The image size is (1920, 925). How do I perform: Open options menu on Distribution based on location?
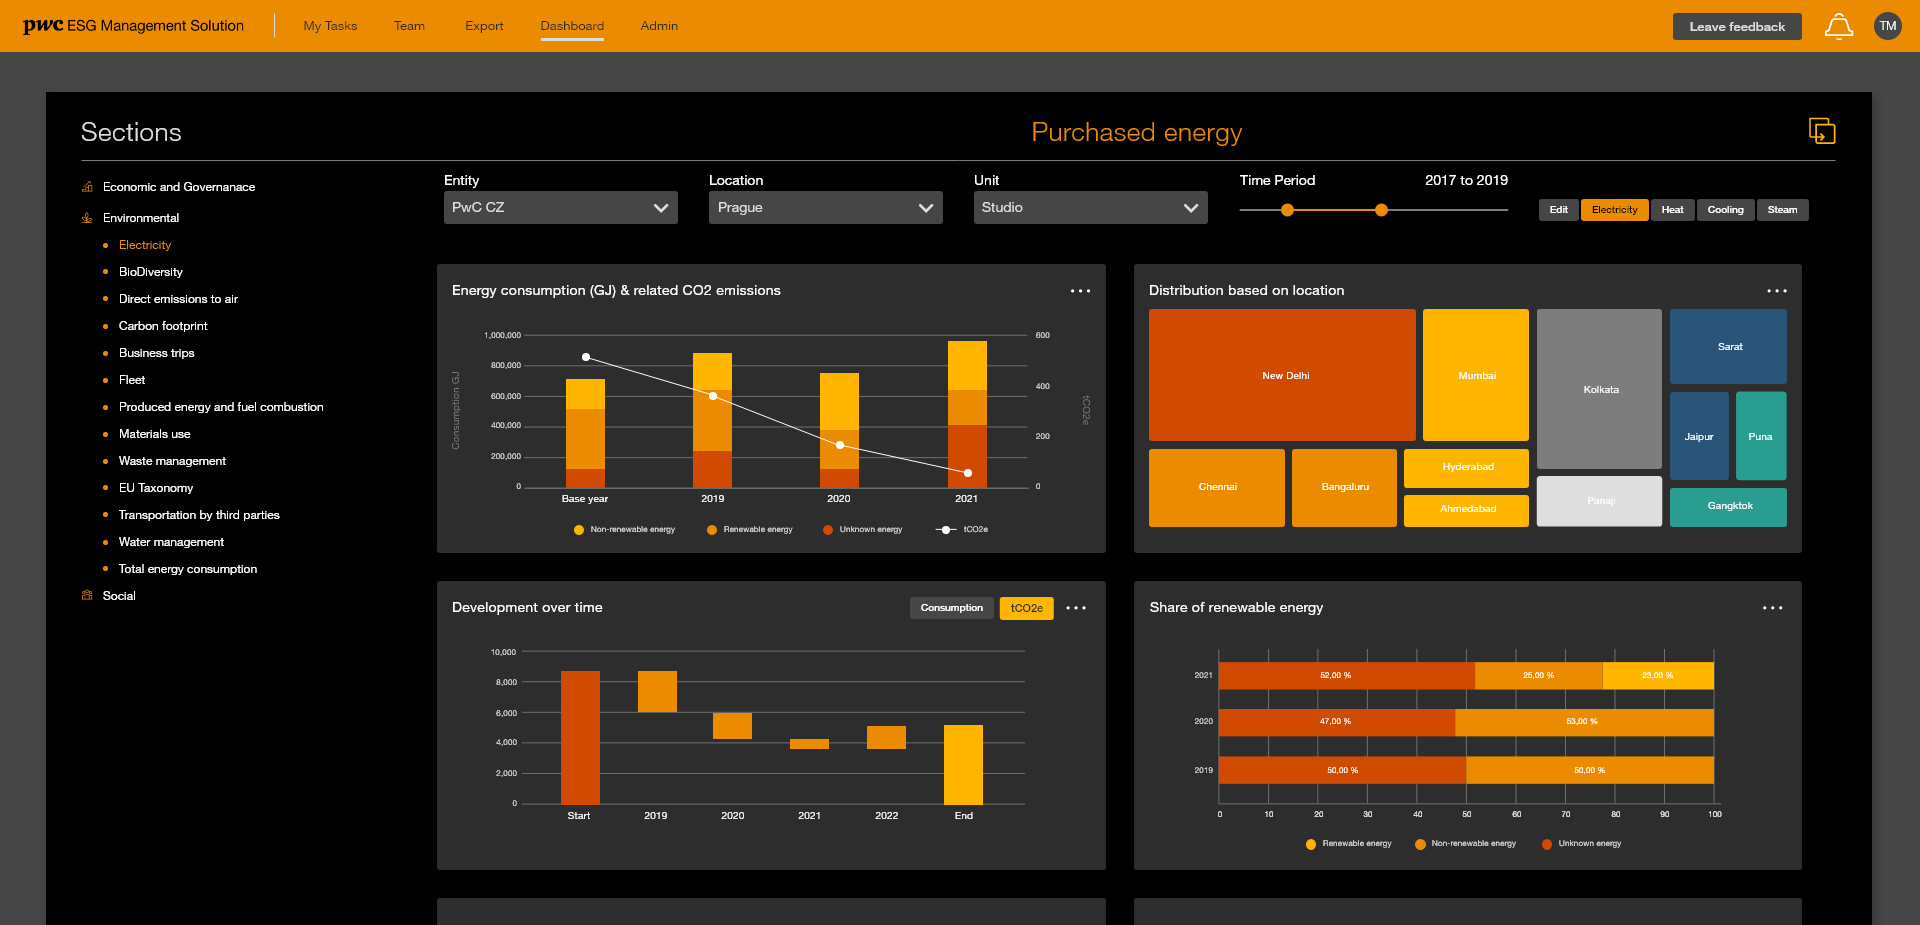point(1777,291)
